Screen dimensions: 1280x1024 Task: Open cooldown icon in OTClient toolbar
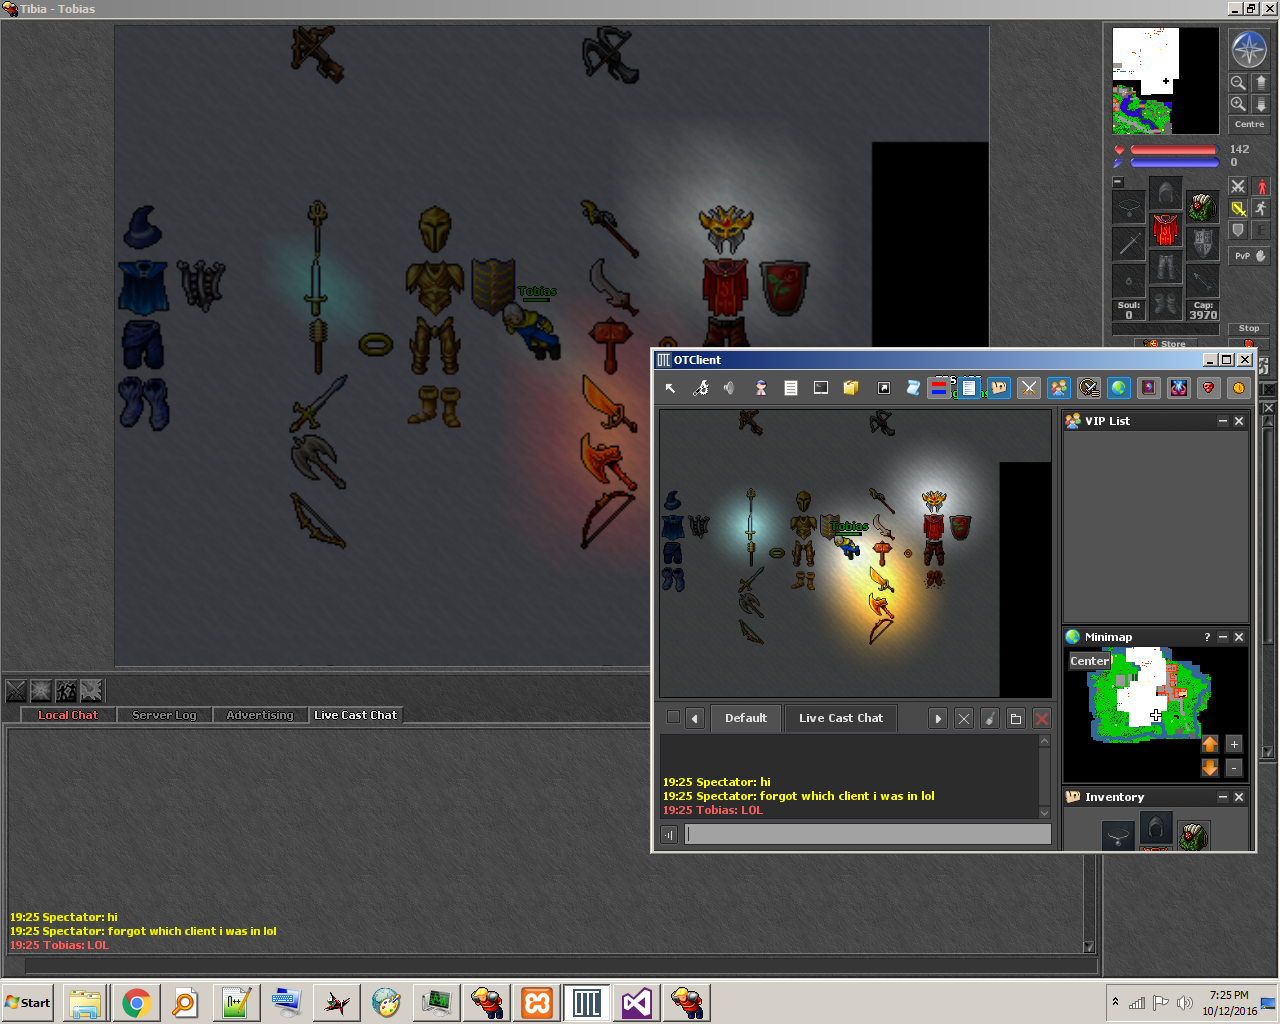click(x=1179, y=388)
